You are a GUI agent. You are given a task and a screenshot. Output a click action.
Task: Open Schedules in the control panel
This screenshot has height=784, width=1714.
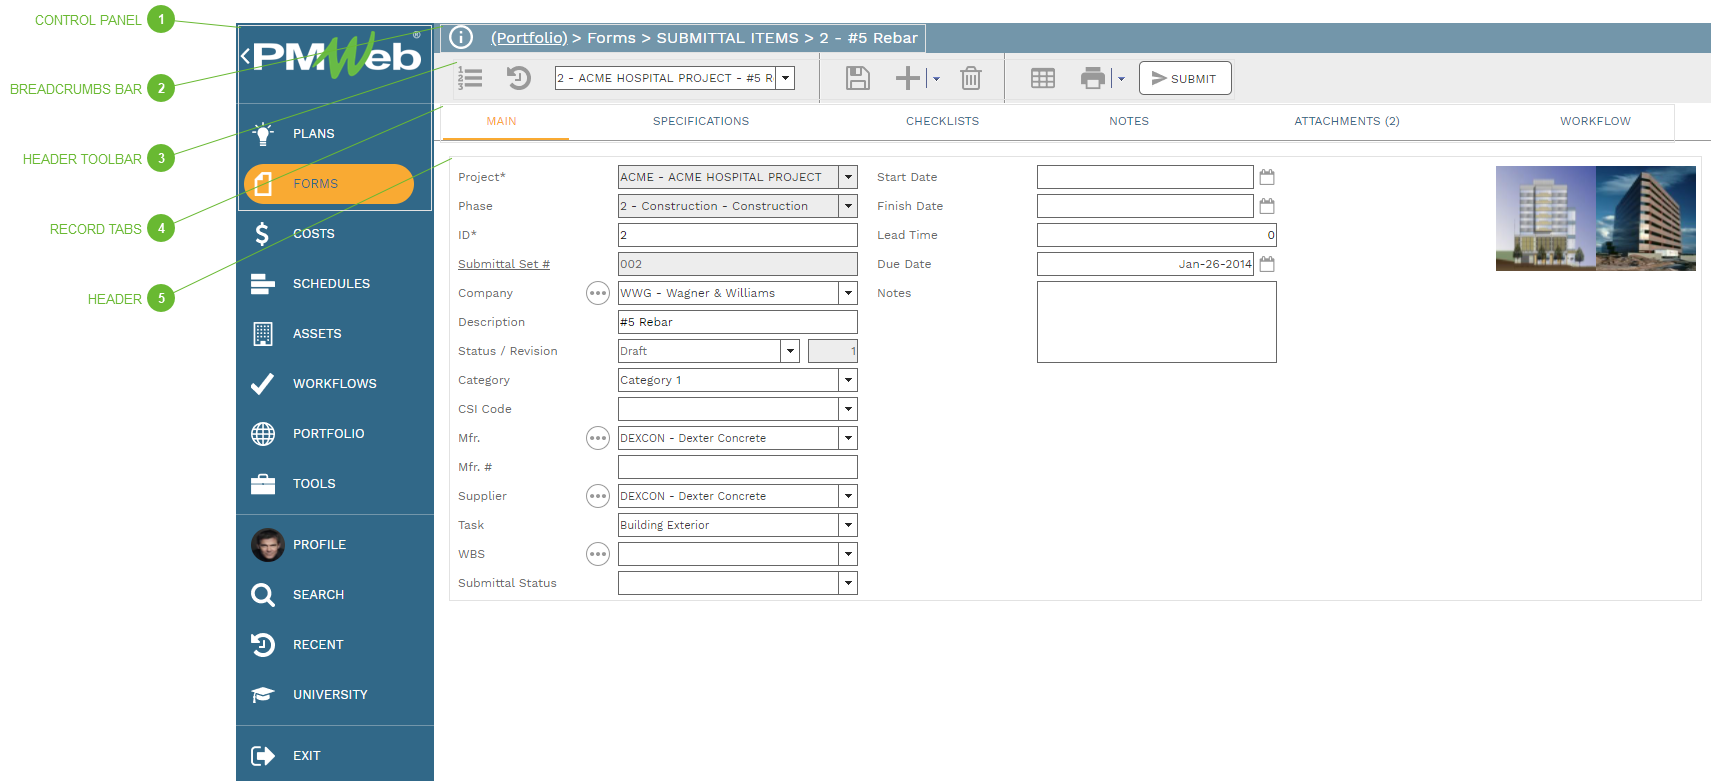[331, 284]
